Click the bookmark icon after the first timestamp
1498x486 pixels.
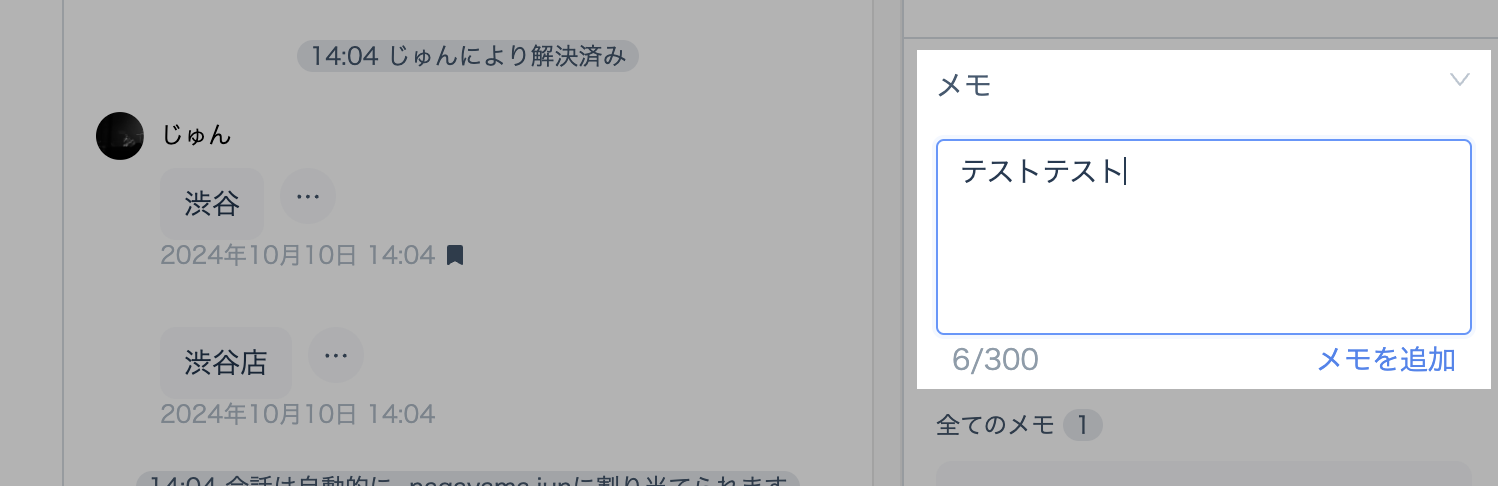pyautogui.click(x=455, y=255)
